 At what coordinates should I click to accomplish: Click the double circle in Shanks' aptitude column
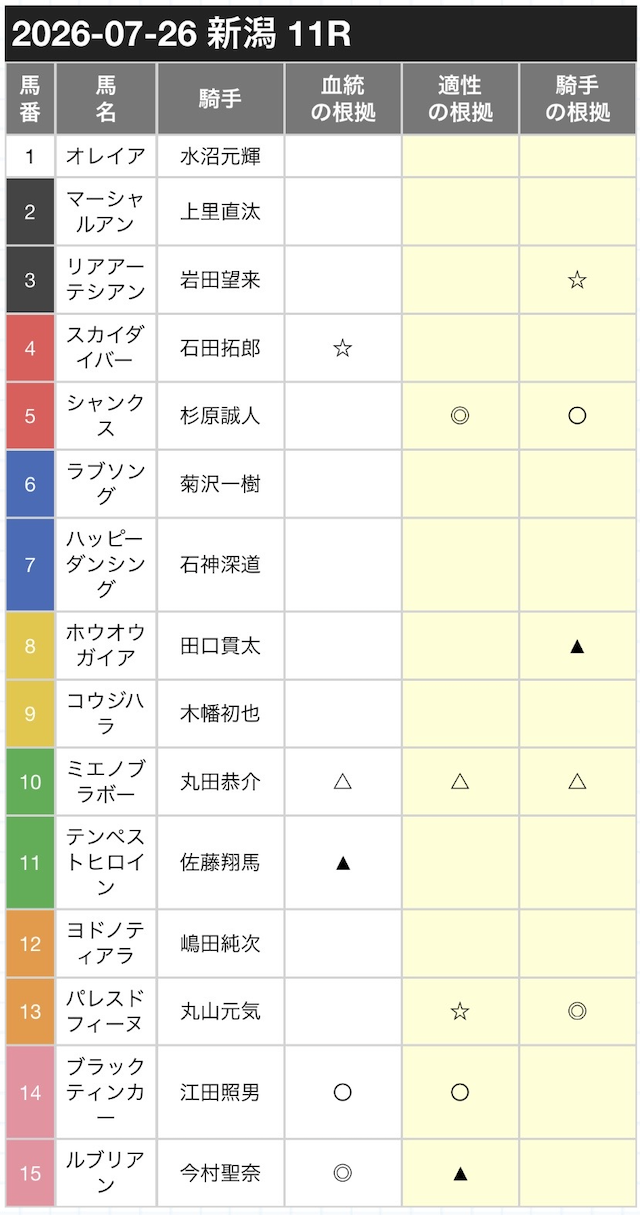pos(460,415)
